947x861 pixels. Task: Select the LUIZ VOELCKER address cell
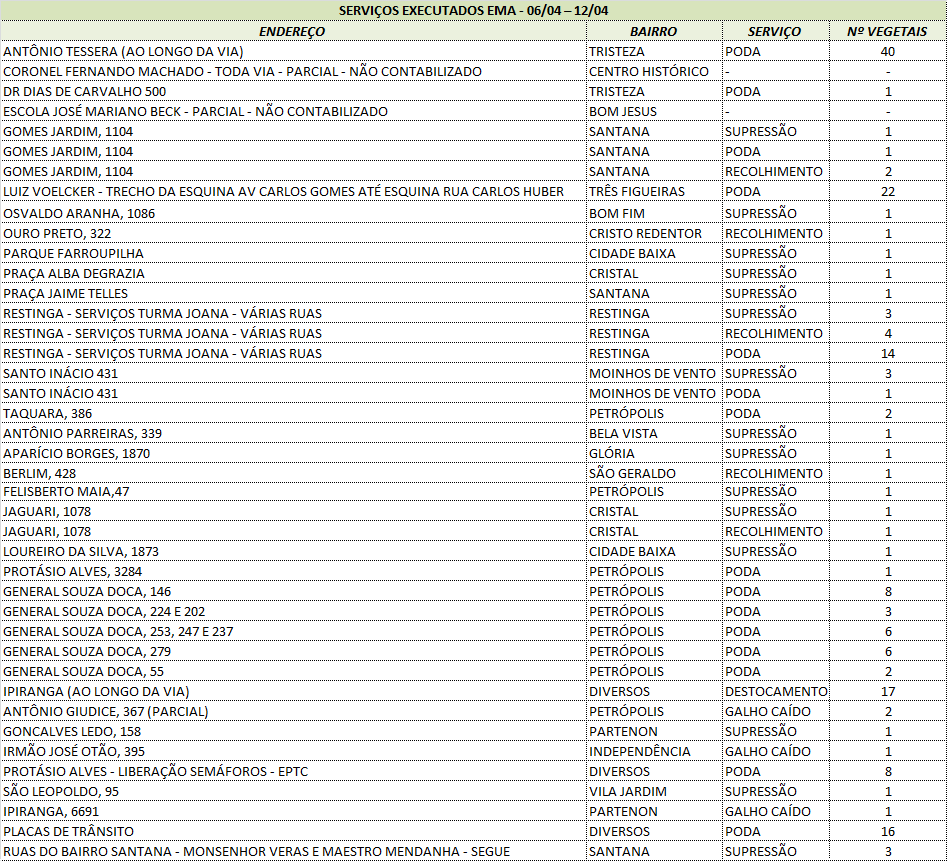click(x=283, y=191)
